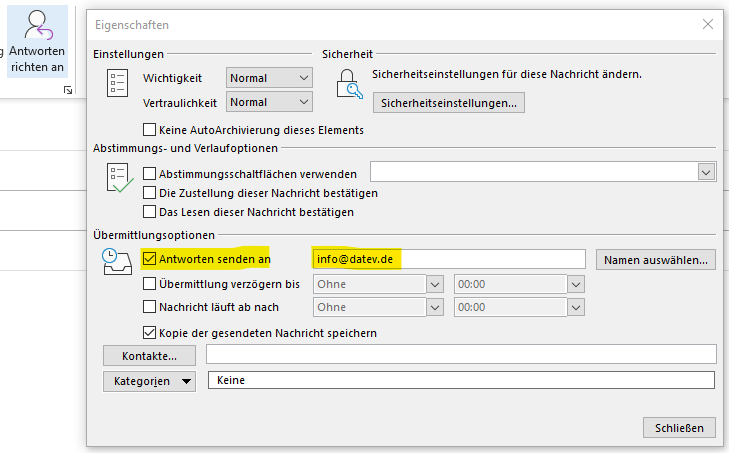
Task: Click the settings checklist icon next to Wichtigkeit
Action: point(117,83)
